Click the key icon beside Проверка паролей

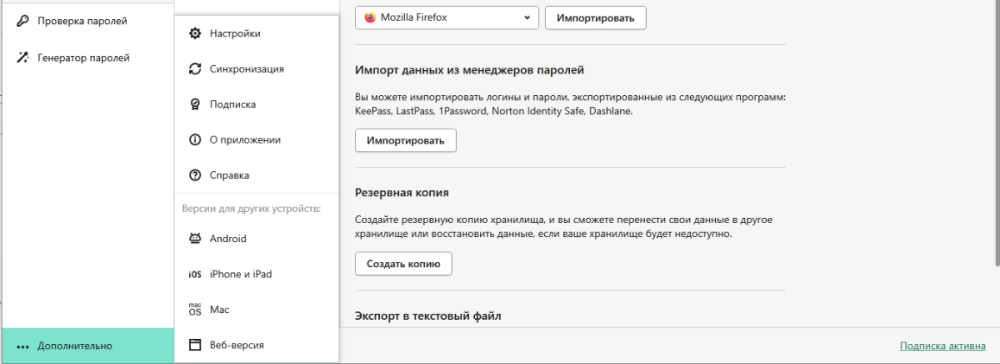[23, 21]
